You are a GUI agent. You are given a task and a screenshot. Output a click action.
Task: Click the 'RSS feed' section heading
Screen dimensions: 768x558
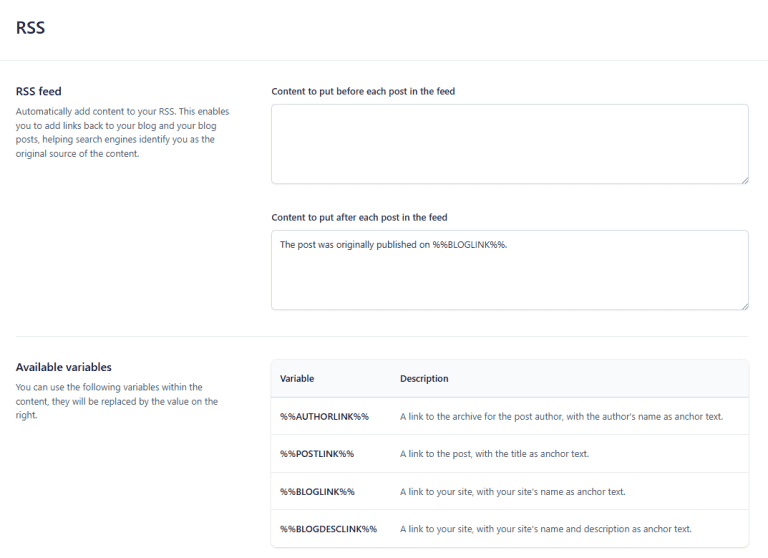pos(39,91)
